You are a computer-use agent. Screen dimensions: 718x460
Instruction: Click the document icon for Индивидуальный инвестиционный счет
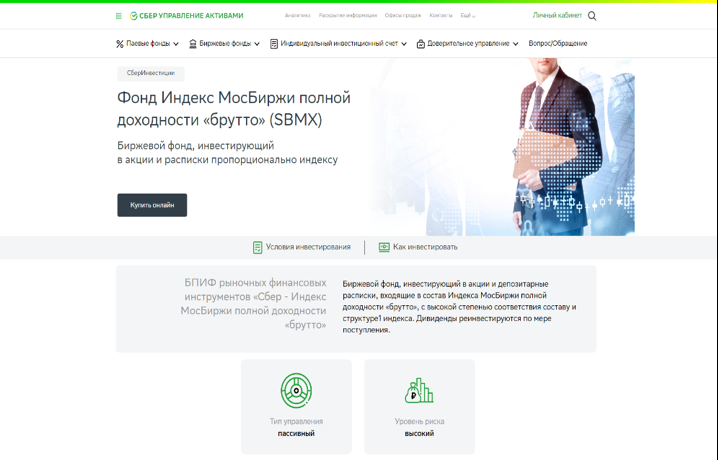tap(274, 44)
